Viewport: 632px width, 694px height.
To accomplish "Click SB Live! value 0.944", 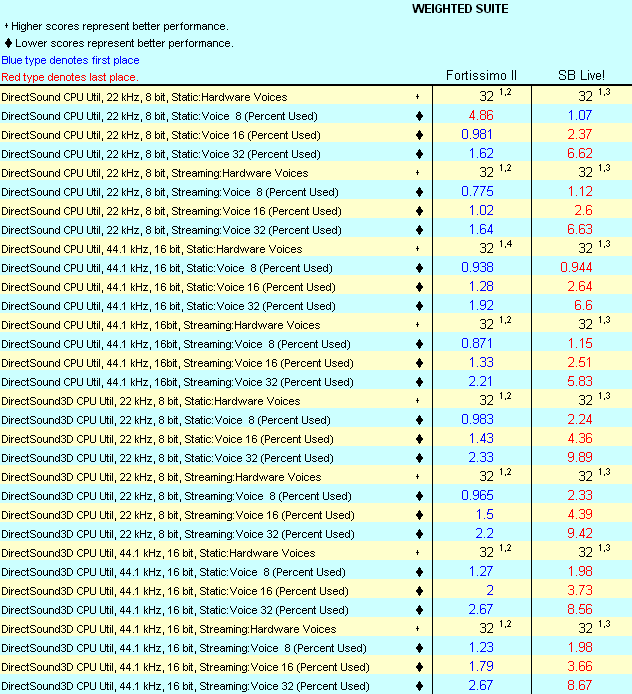I will tap(576, 268).
